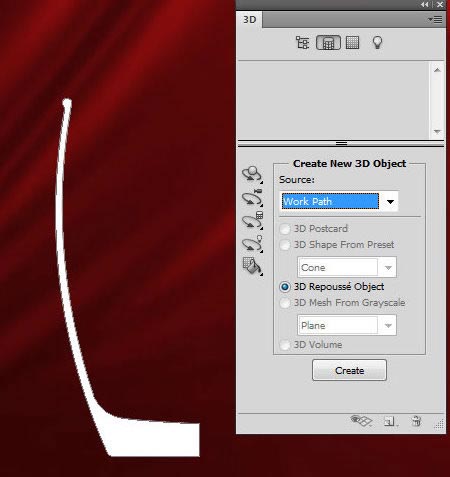450x477 pixels.
Task: Click scroll down arrow in scene list
Action: pyautogui.click(x=437, y=131)
